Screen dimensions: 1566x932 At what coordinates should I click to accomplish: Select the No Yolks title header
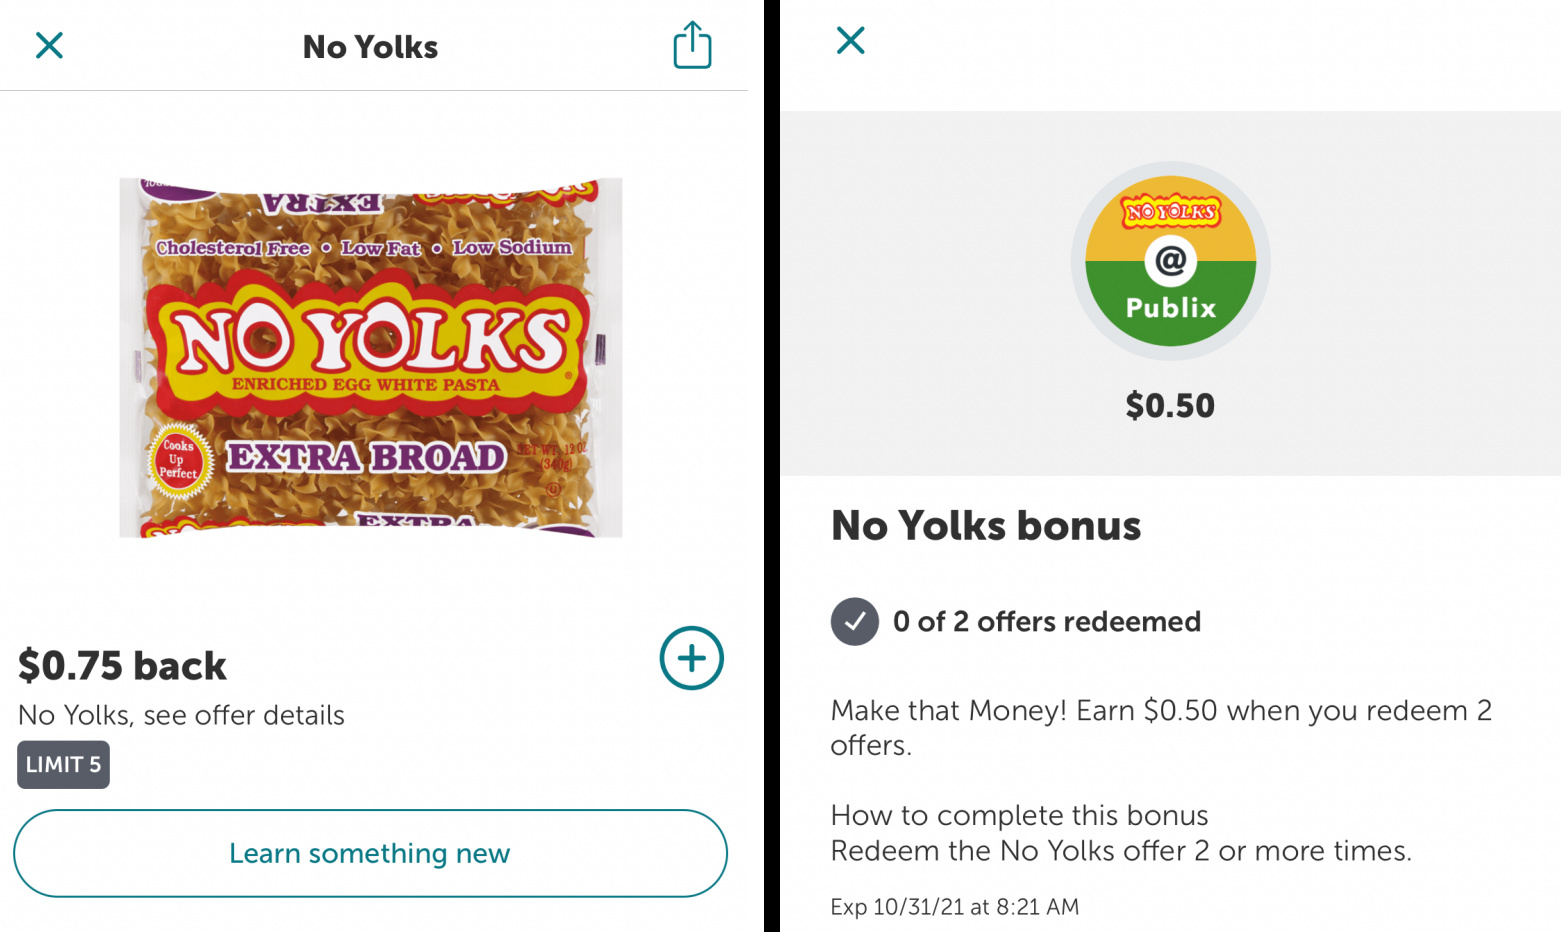click(369, 46)
